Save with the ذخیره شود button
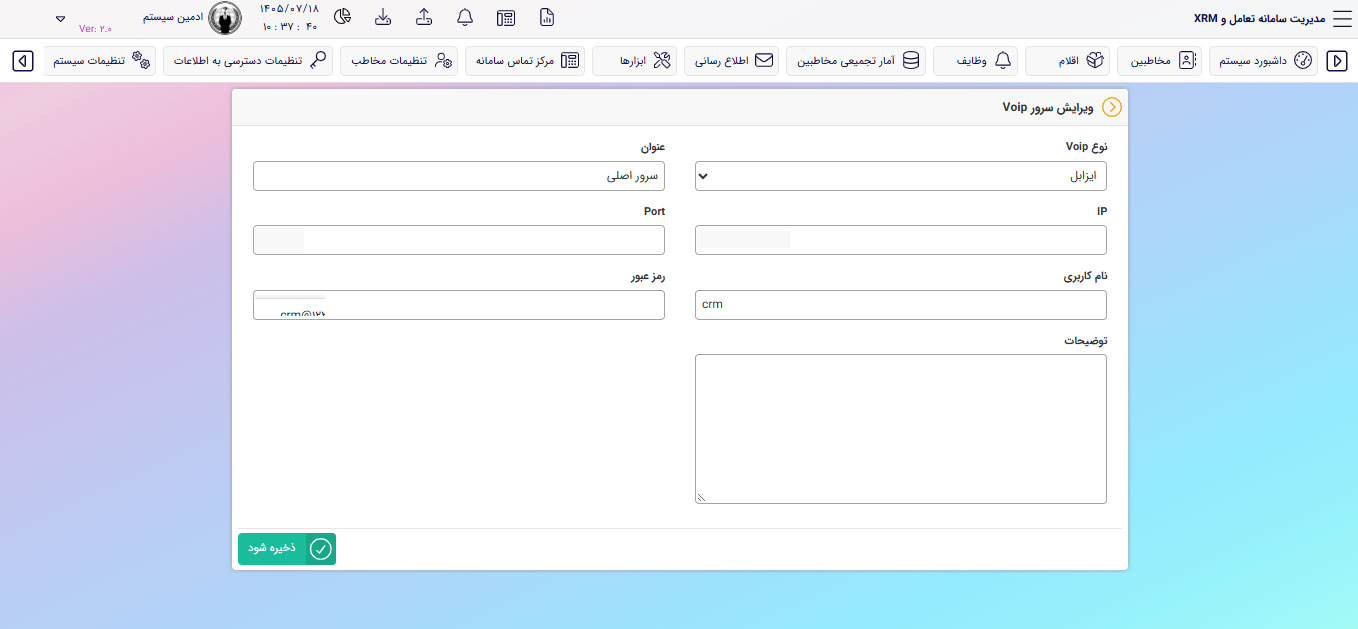 (287, 549)
